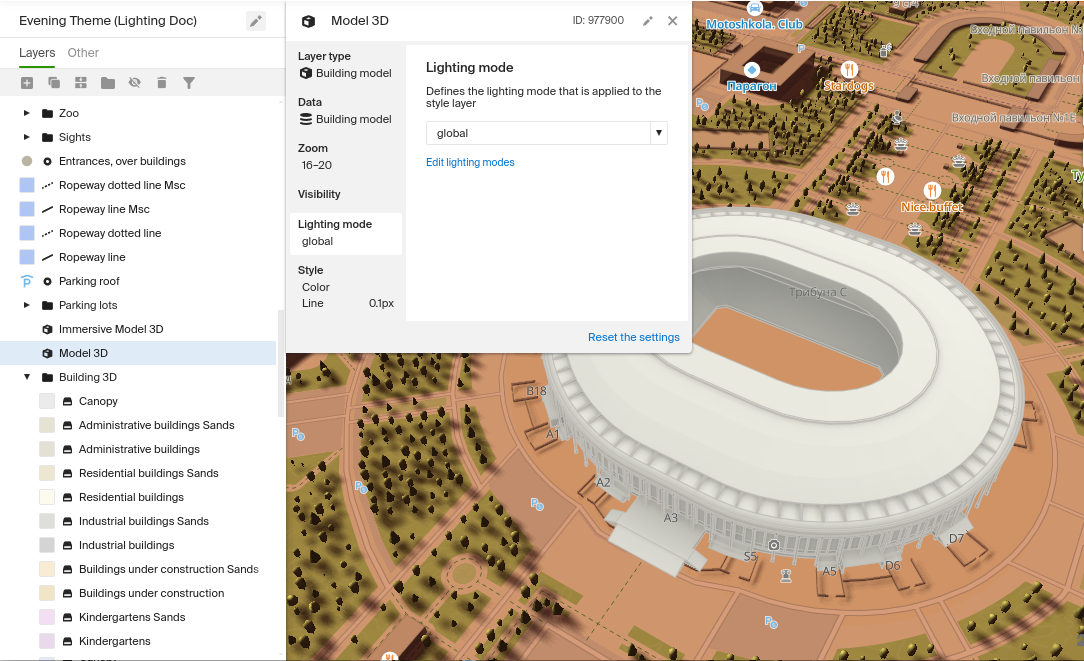1084x661 pixels.
Task: Open the Visibility settings section
Action: coord(319,194)
